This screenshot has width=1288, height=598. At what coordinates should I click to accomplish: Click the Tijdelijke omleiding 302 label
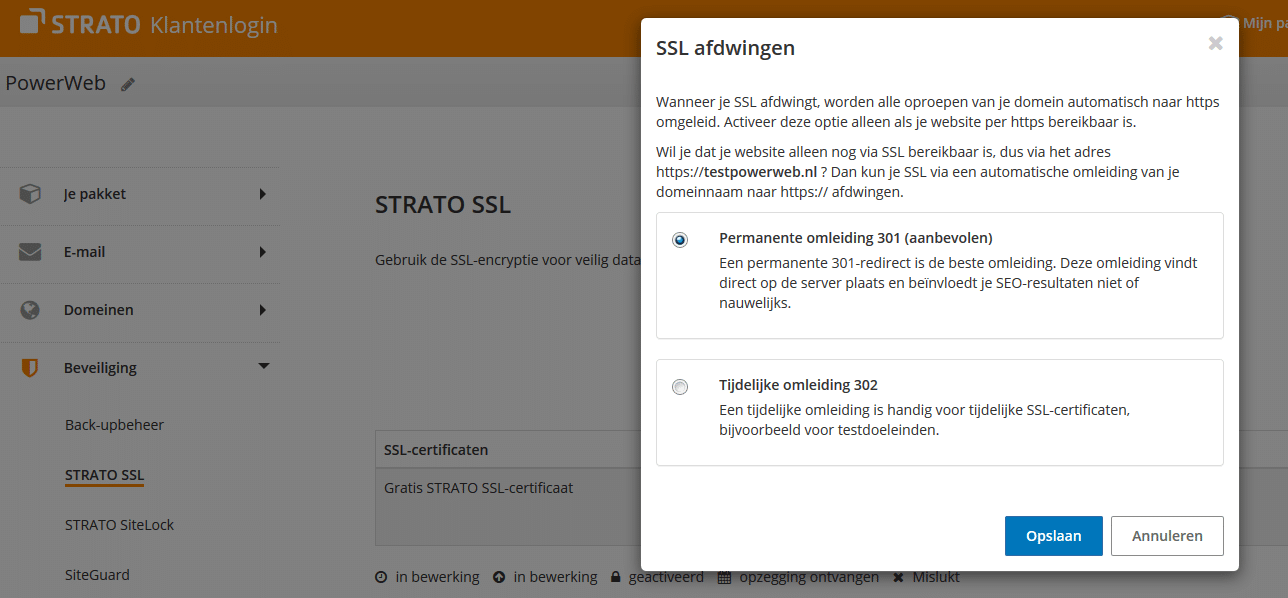coord(798,385)
